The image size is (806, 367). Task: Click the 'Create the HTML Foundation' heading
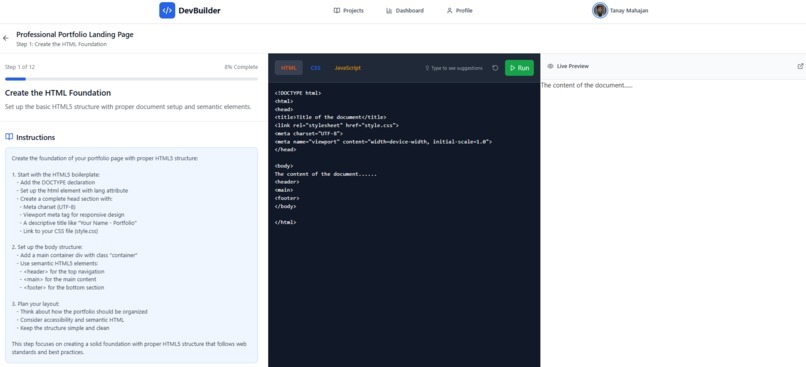[x=58, y=93]
